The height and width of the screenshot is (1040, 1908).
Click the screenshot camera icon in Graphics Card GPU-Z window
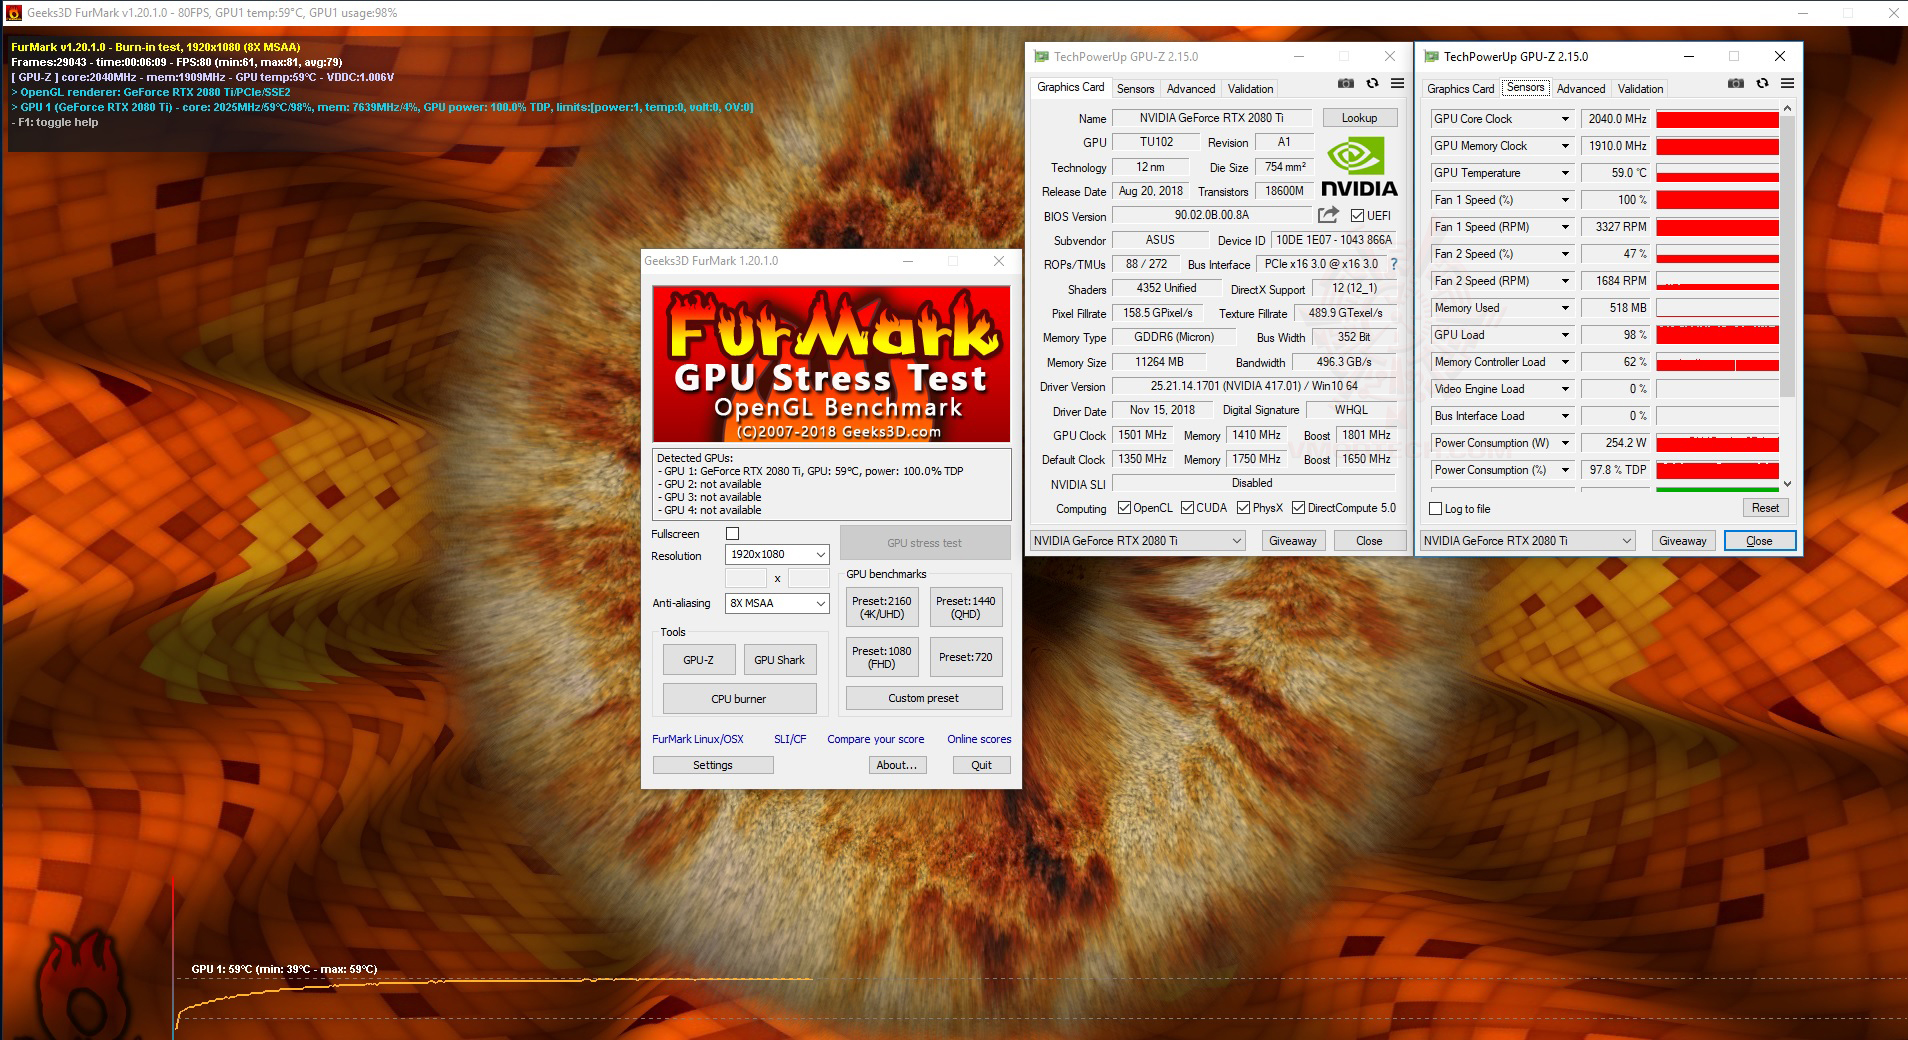[x=1346, y=84]
